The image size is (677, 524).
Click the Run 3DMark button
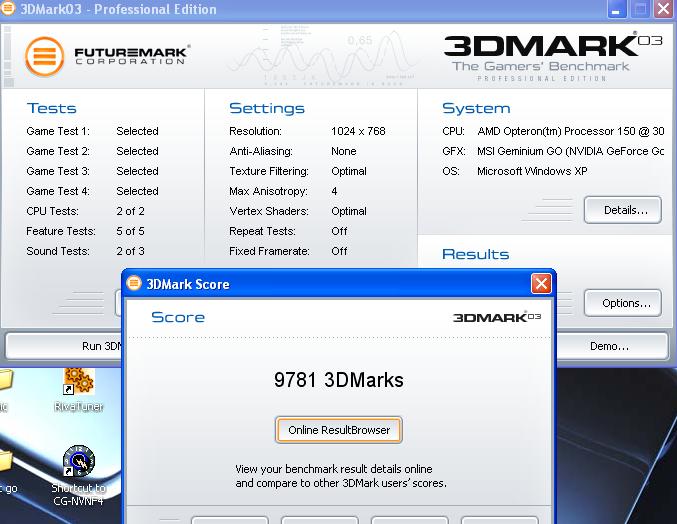click(x=64, y=346)
